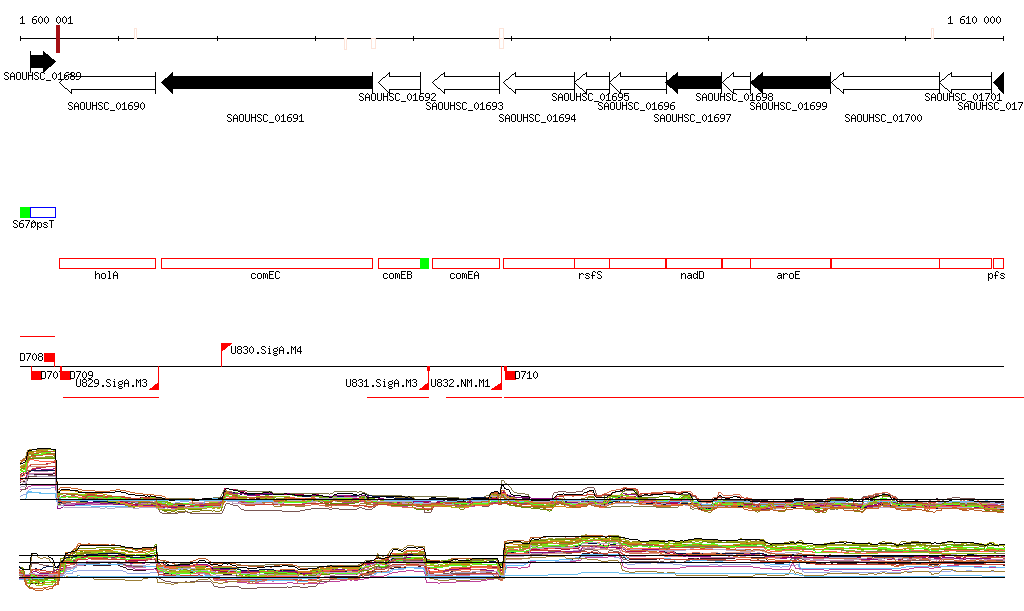This screenshot has height=611, width=1024.
Task: Select the green box beside comEB
Action: [424, 264]
